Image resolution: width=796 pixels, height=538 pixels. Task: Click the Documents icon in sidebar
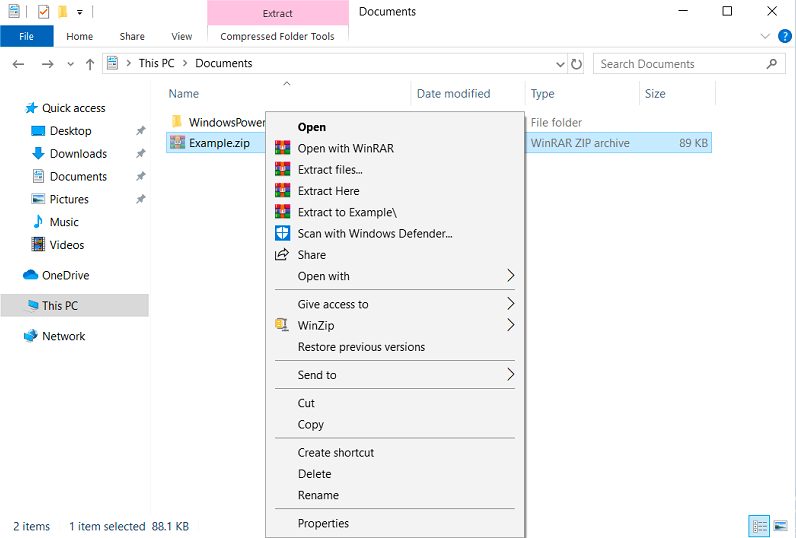tap(38, 176)
